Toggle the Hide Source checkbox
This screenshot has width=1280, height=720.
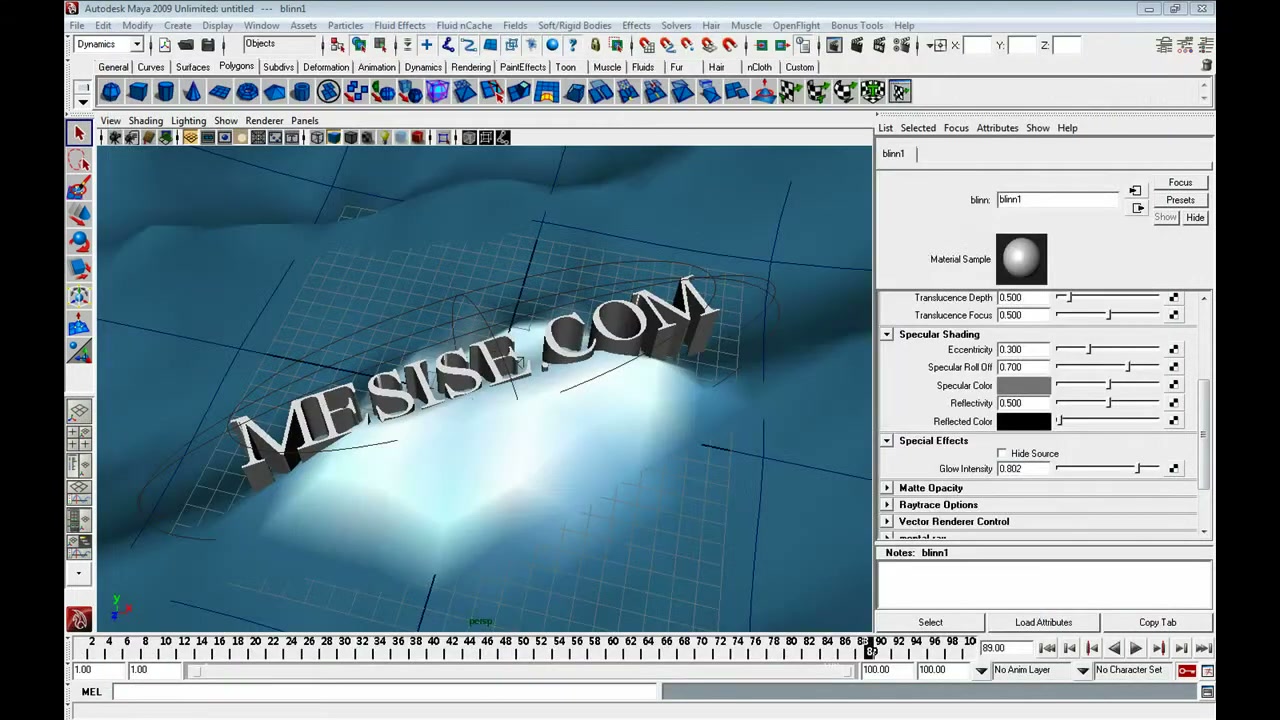pos(1002,454)
